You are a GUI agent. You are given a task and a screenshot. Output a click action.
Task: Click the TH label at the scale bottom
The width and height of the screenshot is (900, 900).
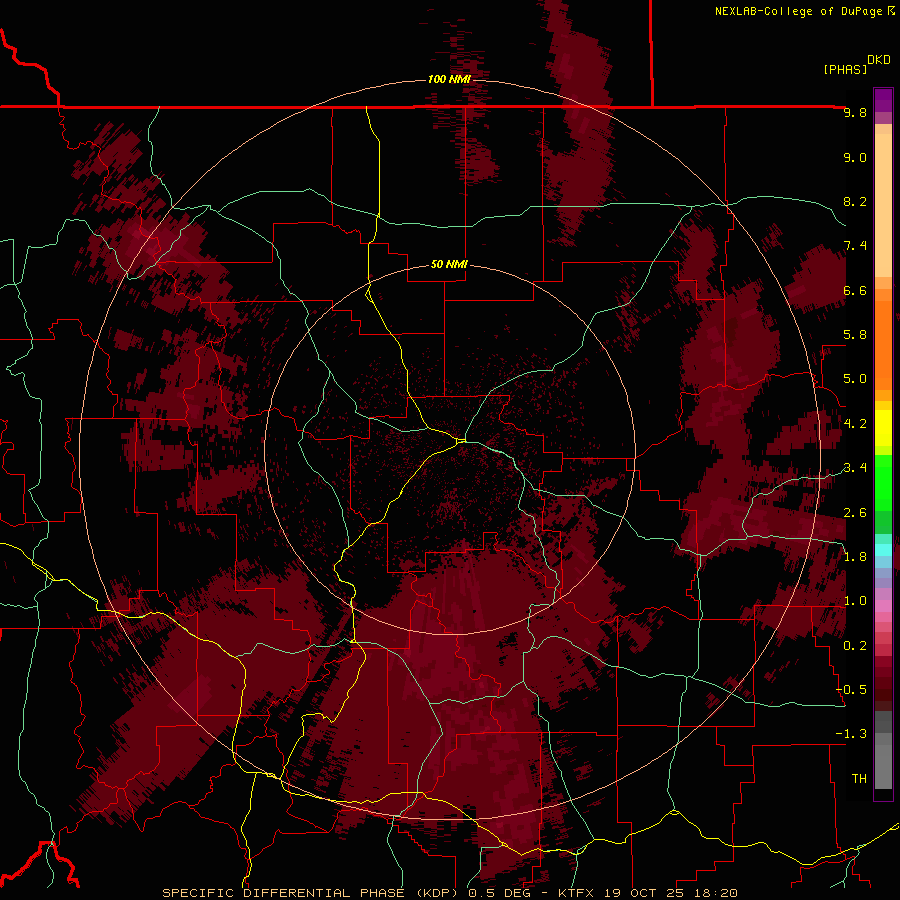coord(859,779)
